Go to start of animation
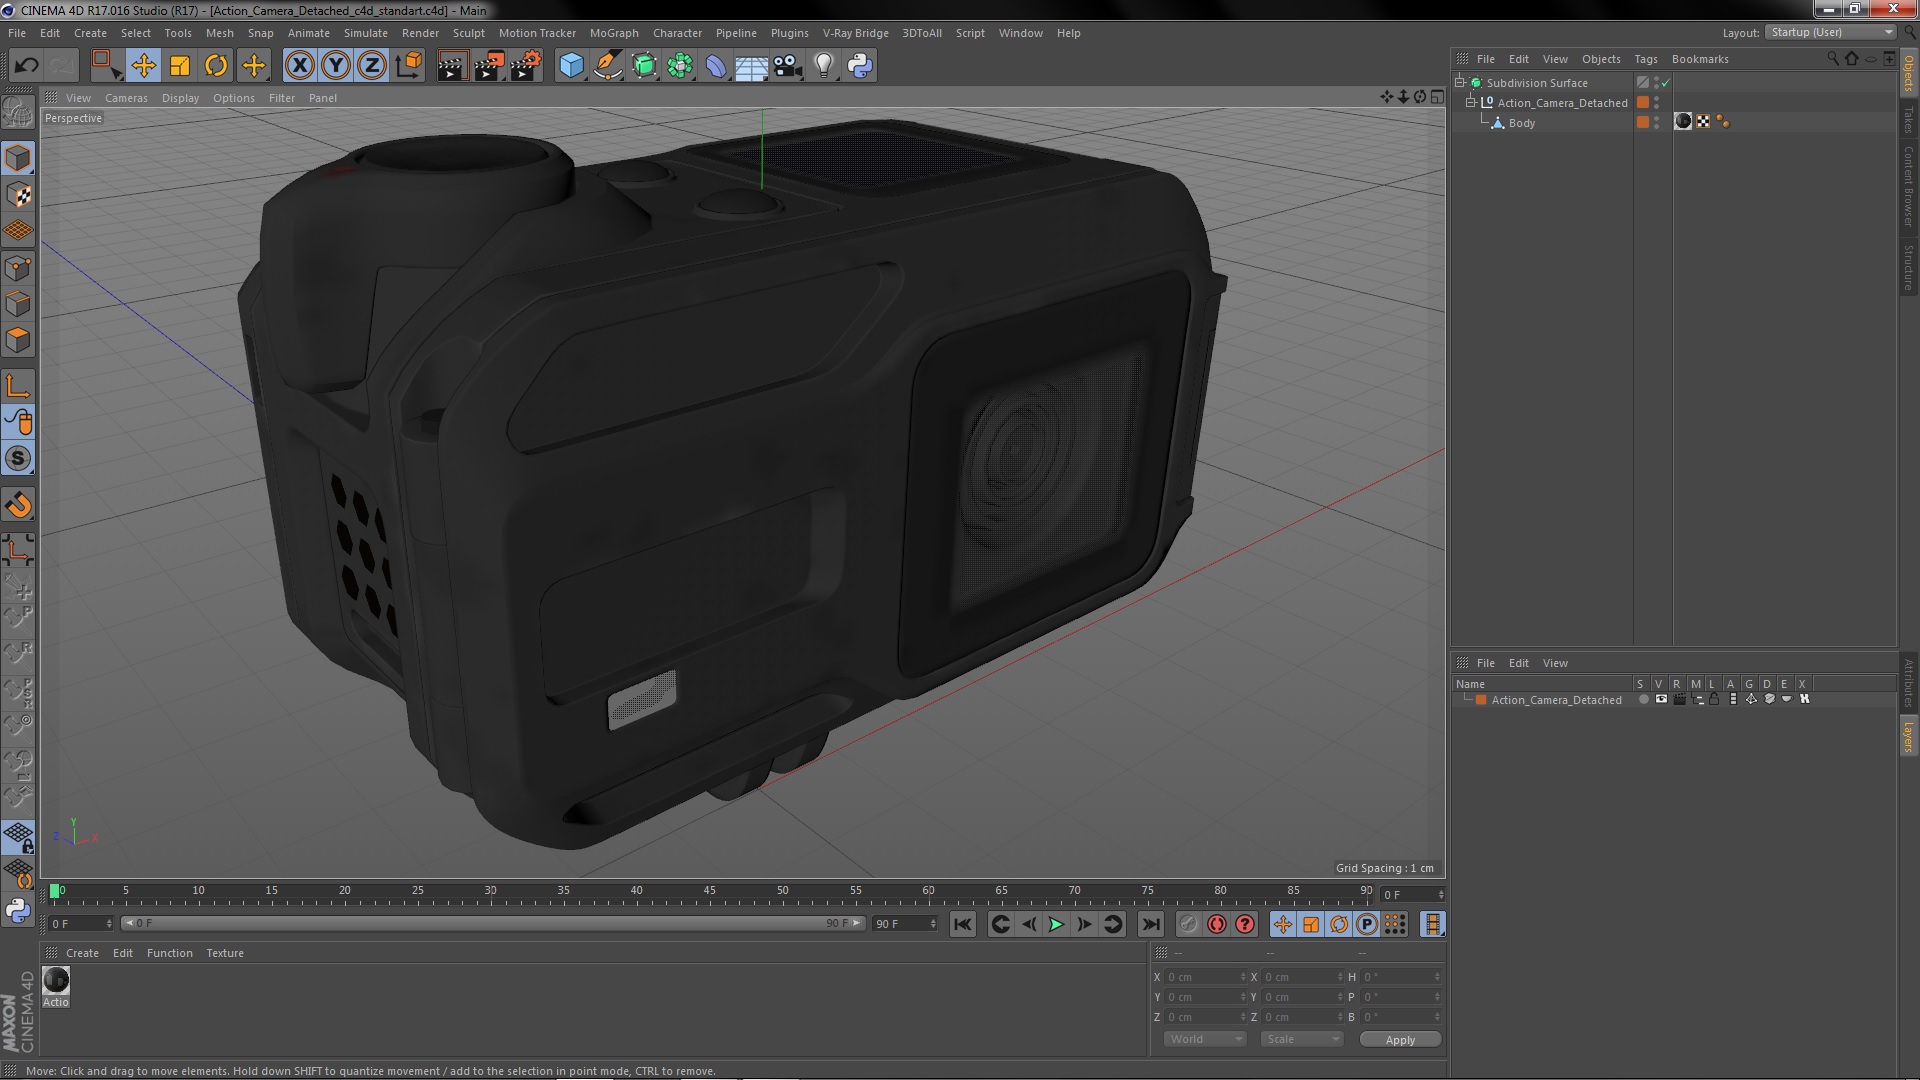The width and height of the screenshot is (1920, 1080). pos(962,924)
